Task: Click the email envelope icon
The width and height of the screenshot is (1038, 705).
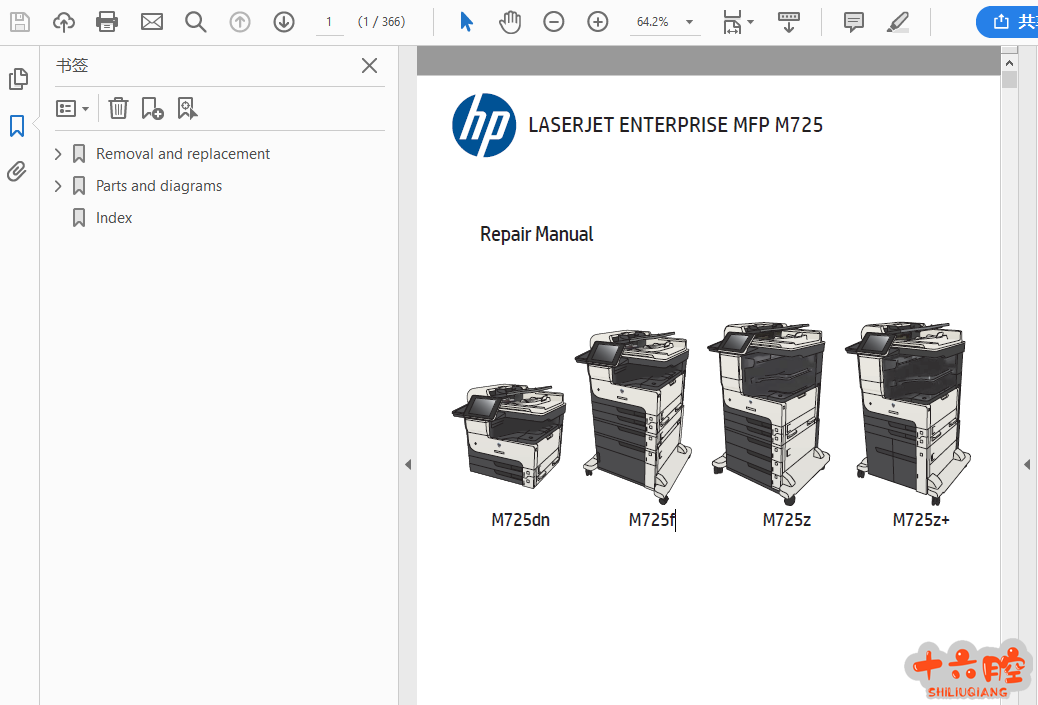Action: click(x=151, y=21)
